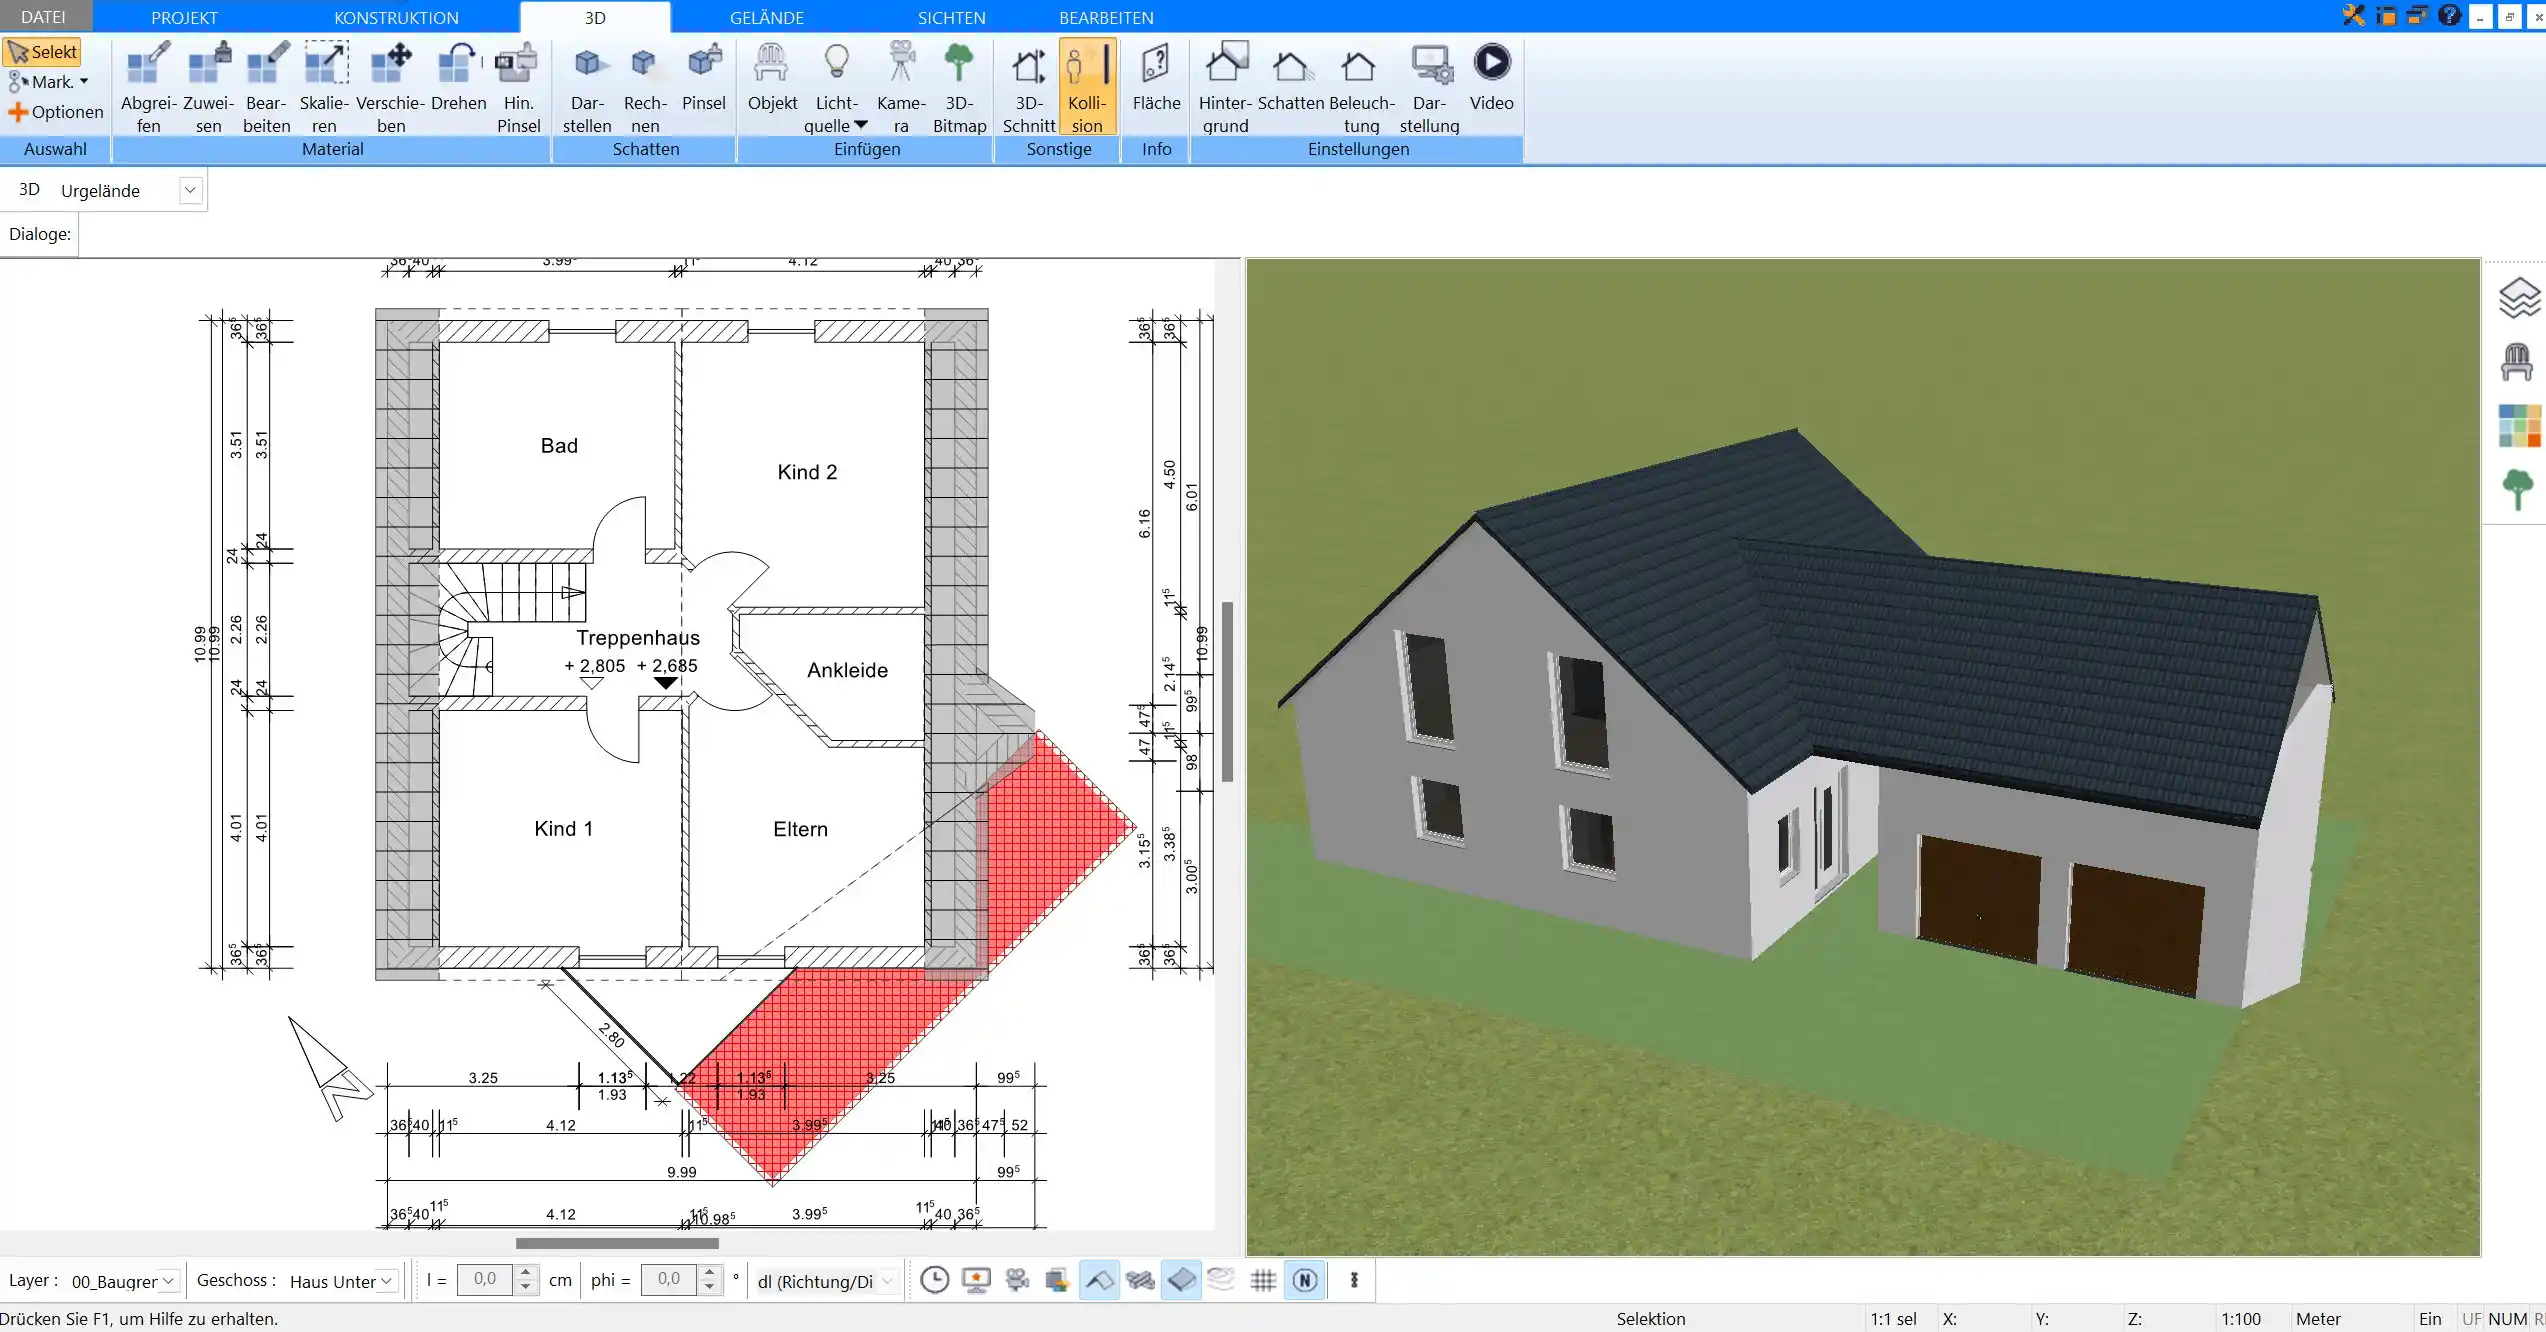Toggle the north arrow N button

click(1305, 1280)
